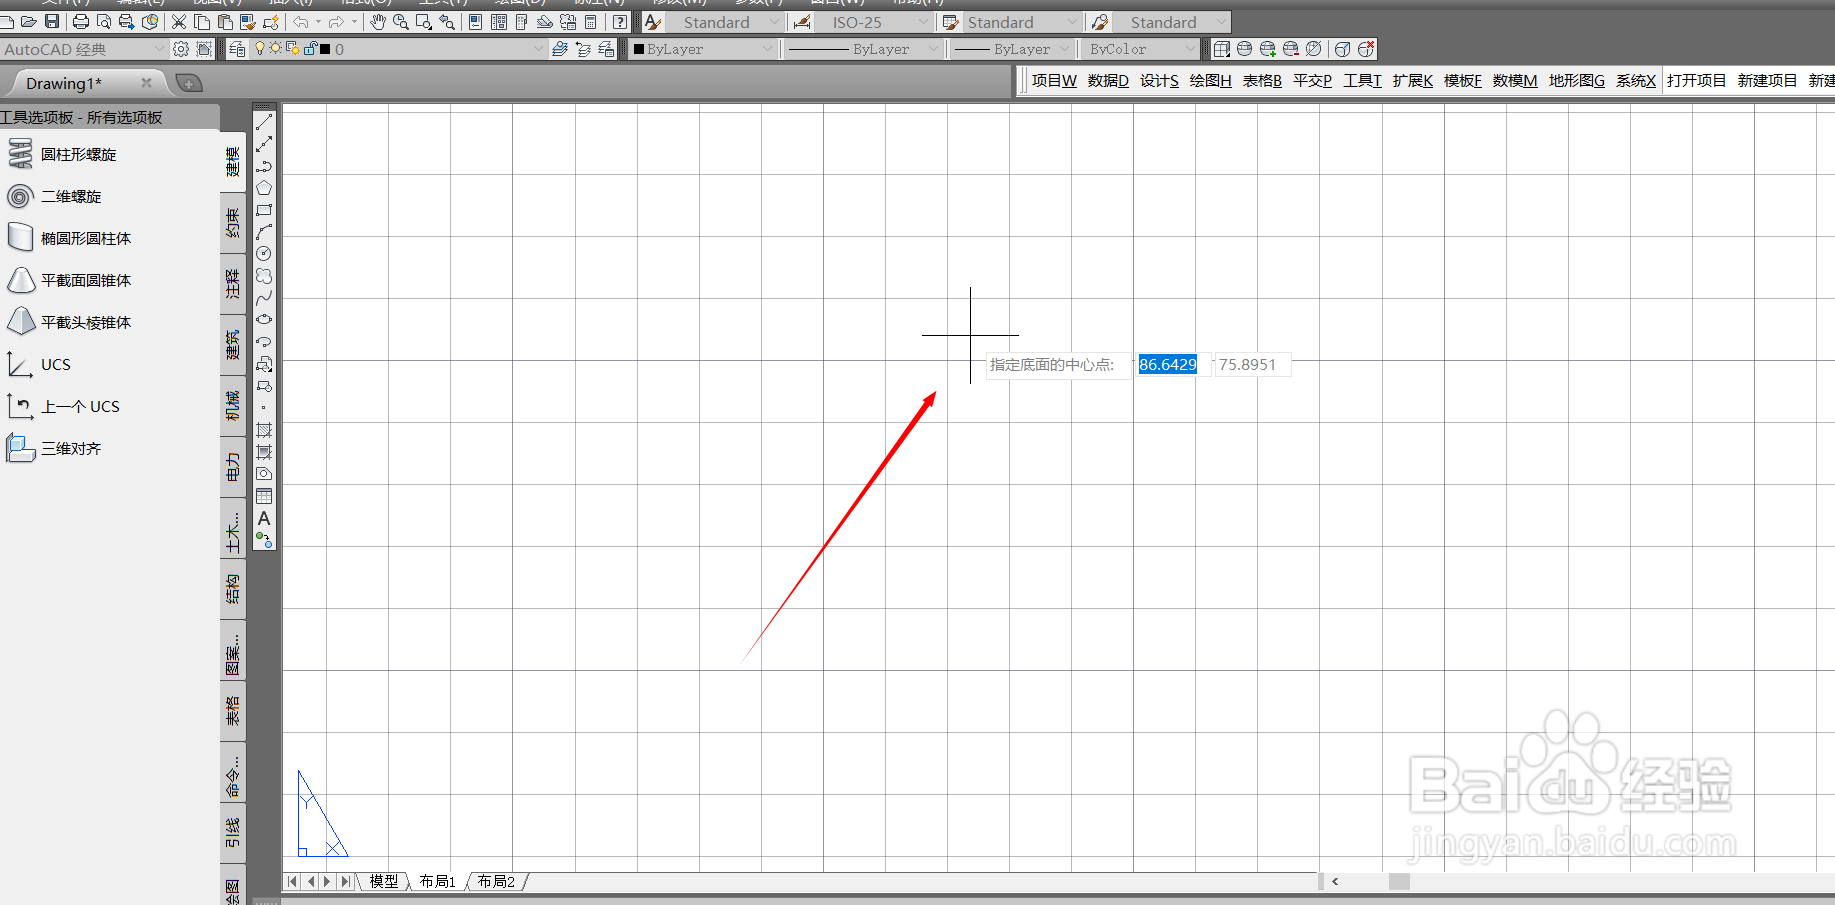This screenshot has width=1835, height=905.
Task: Click the black layer color swatch
Action: tap(325, 48)
